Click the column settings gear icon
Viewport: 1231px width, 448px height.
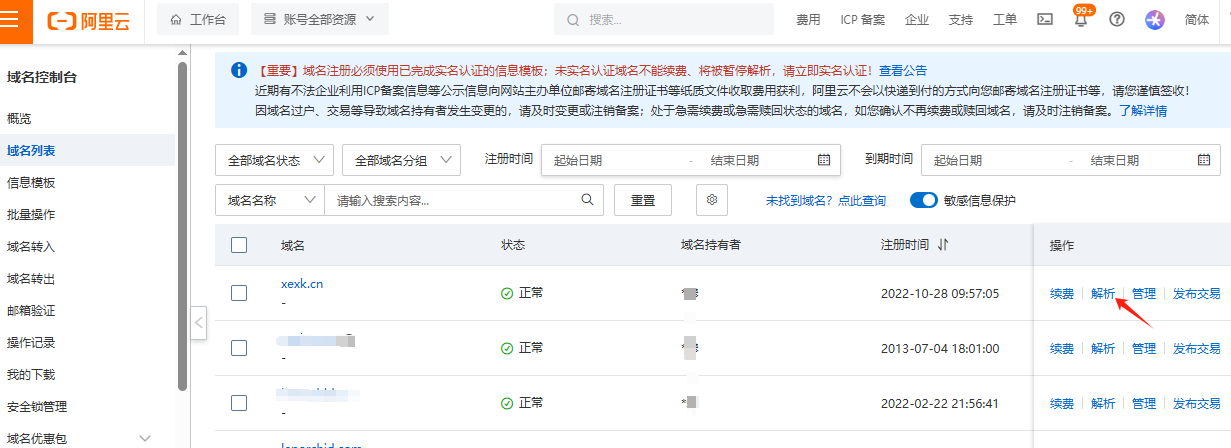coord(712,200)
